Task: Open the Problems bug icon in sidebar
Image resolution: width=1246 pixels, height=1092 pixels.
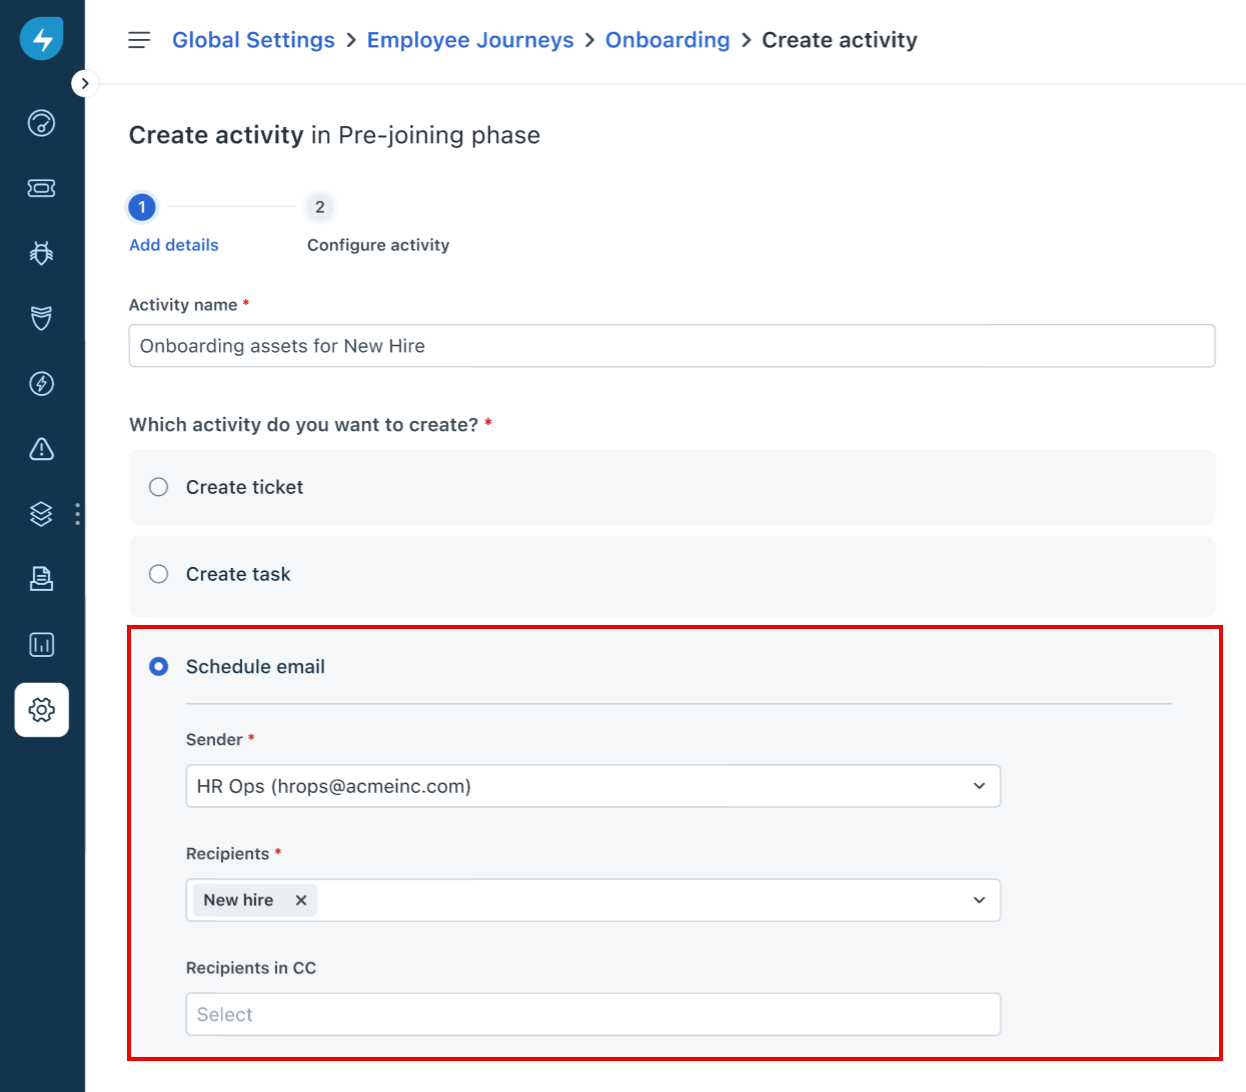Action: (x=41, y=253)
